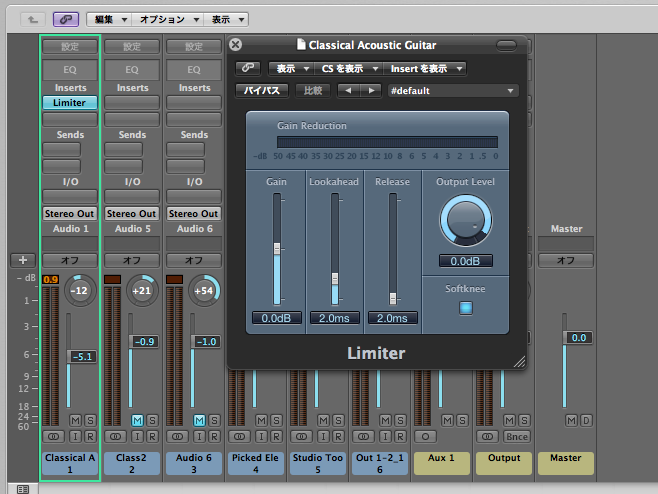
Task: Click the Classical A channel name label
Action: pyautogui.click(x=70, y=463)
